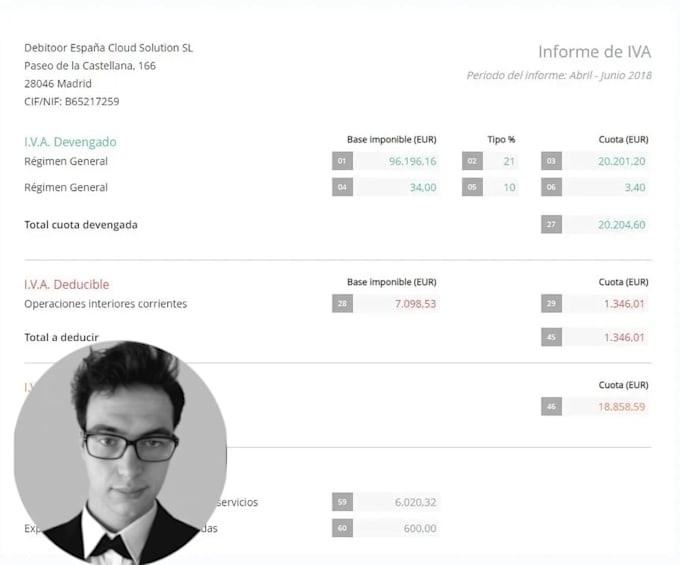Click the report period Abril - Junio 2018
The height and width of the screenshot is (565, 680).
559,75
